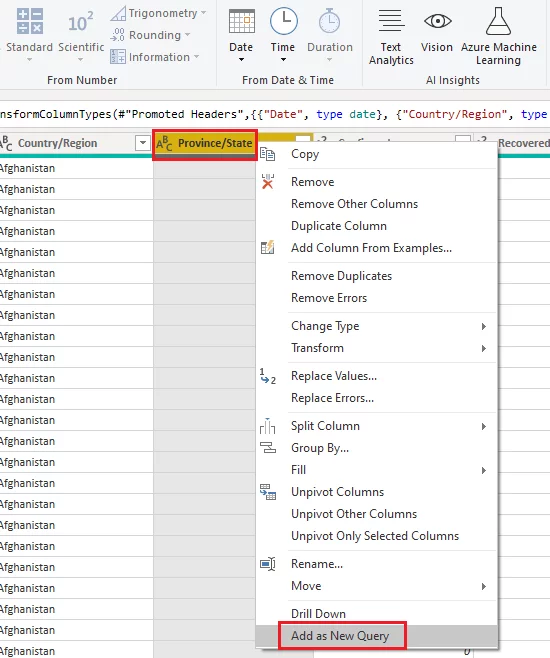This screenshot has width=550, height=658.
Task: Click the Date calendar icon
Action: point(242,21)
